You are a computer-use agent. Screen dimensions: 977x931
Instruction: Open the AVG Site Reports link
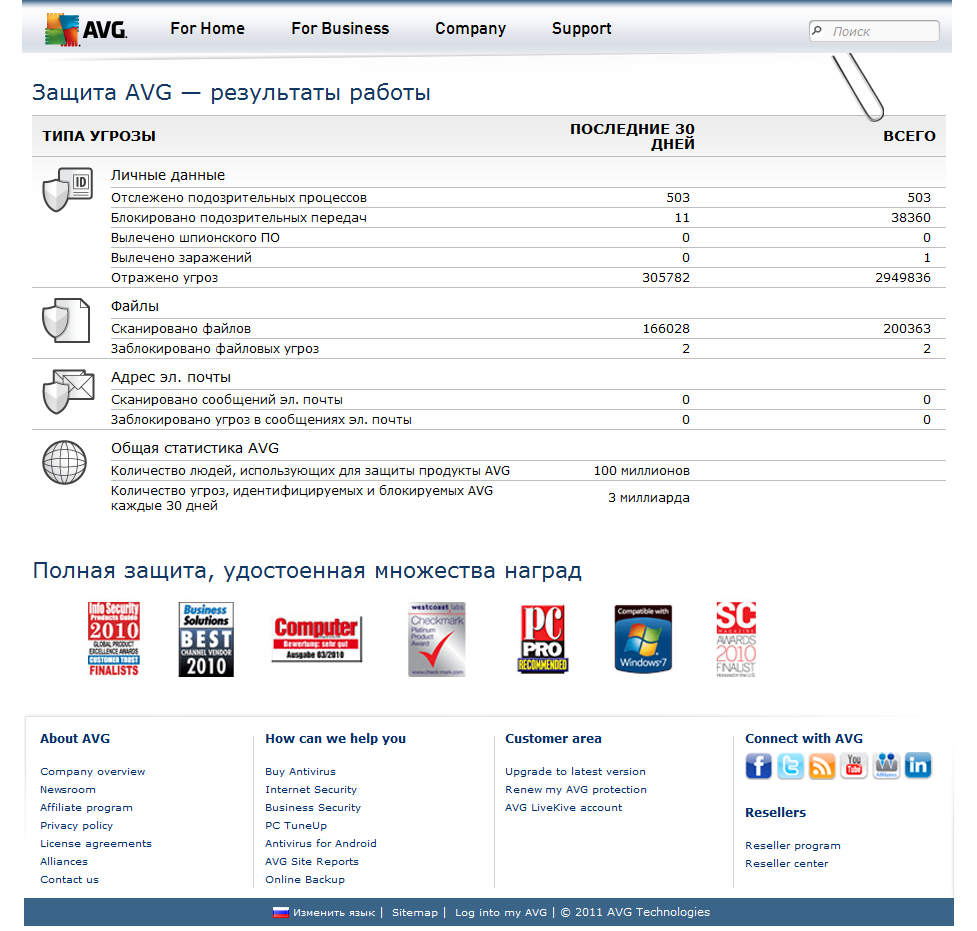click(312, 861)
